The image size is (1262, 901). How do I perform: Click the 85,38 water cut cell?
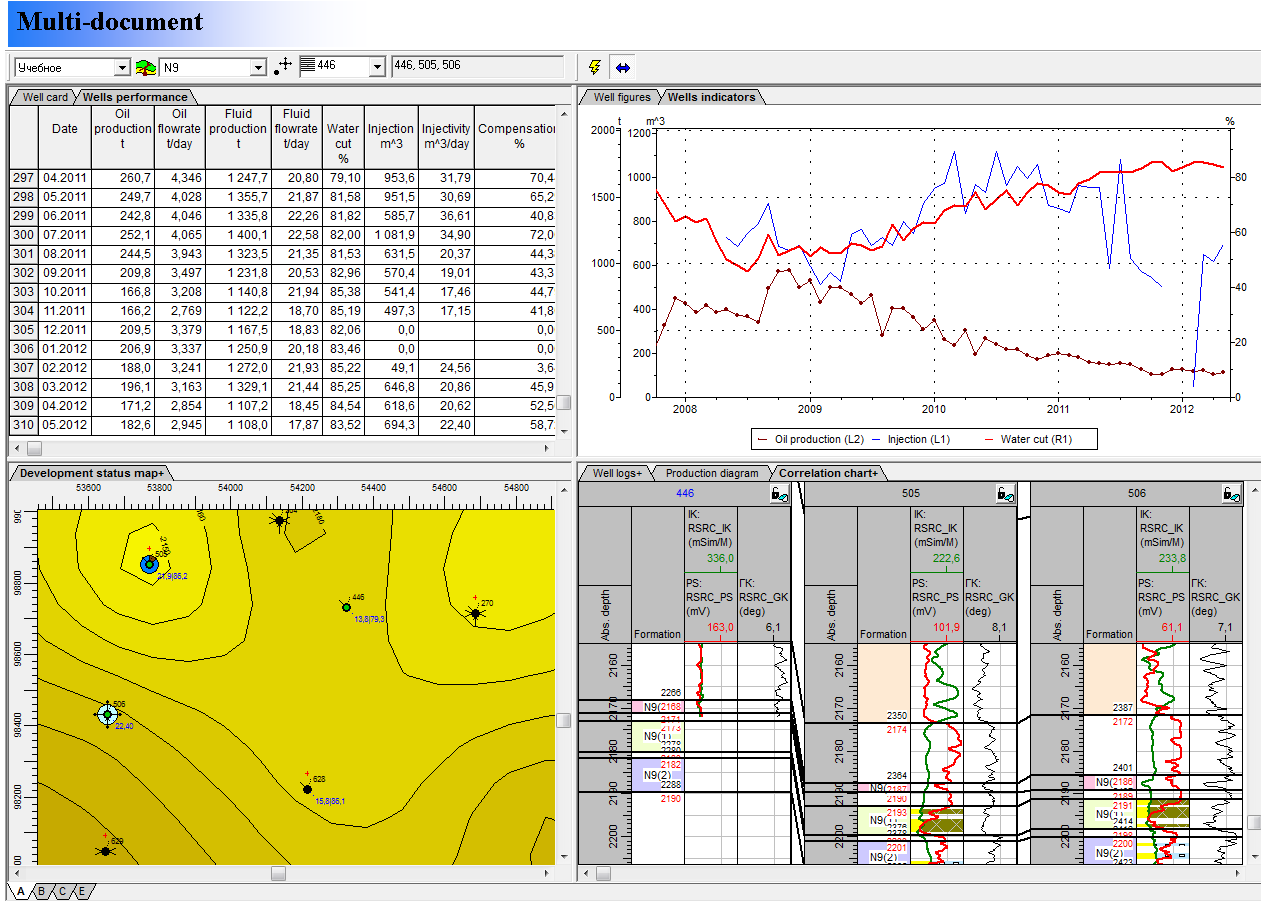343,291
